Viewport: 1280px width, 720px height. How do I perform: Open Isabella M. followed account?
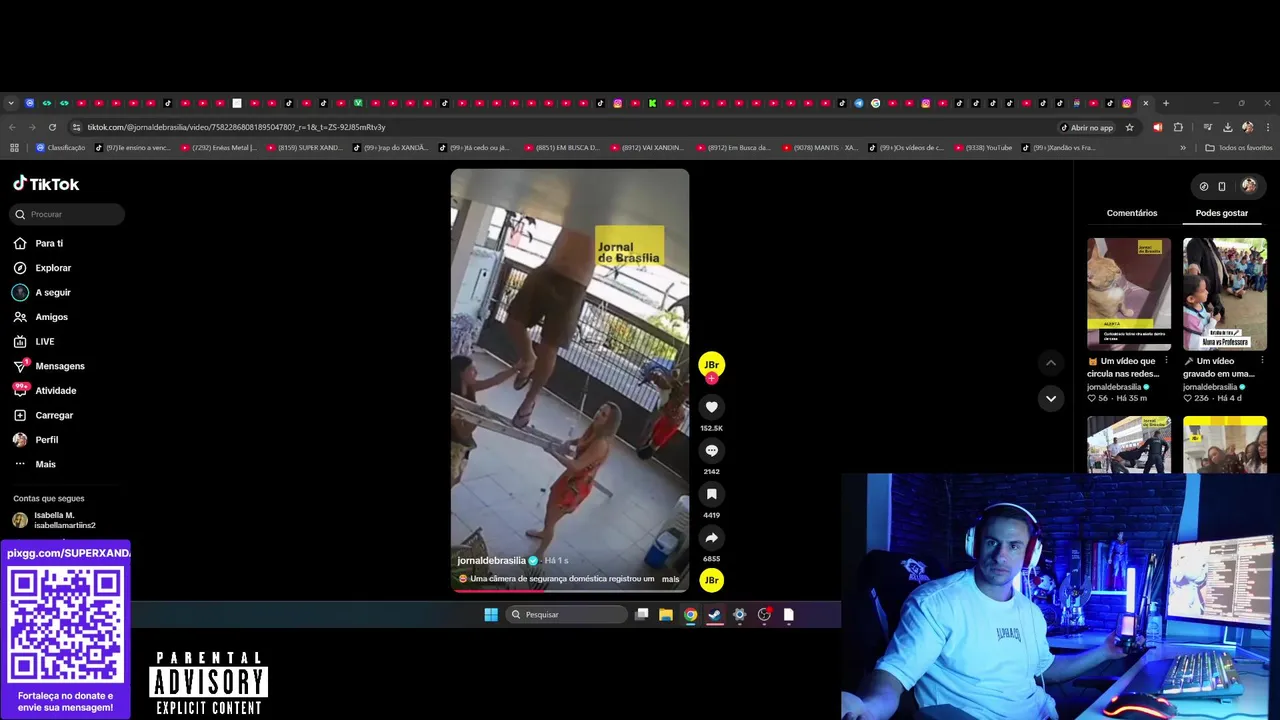tap(65, 520)
